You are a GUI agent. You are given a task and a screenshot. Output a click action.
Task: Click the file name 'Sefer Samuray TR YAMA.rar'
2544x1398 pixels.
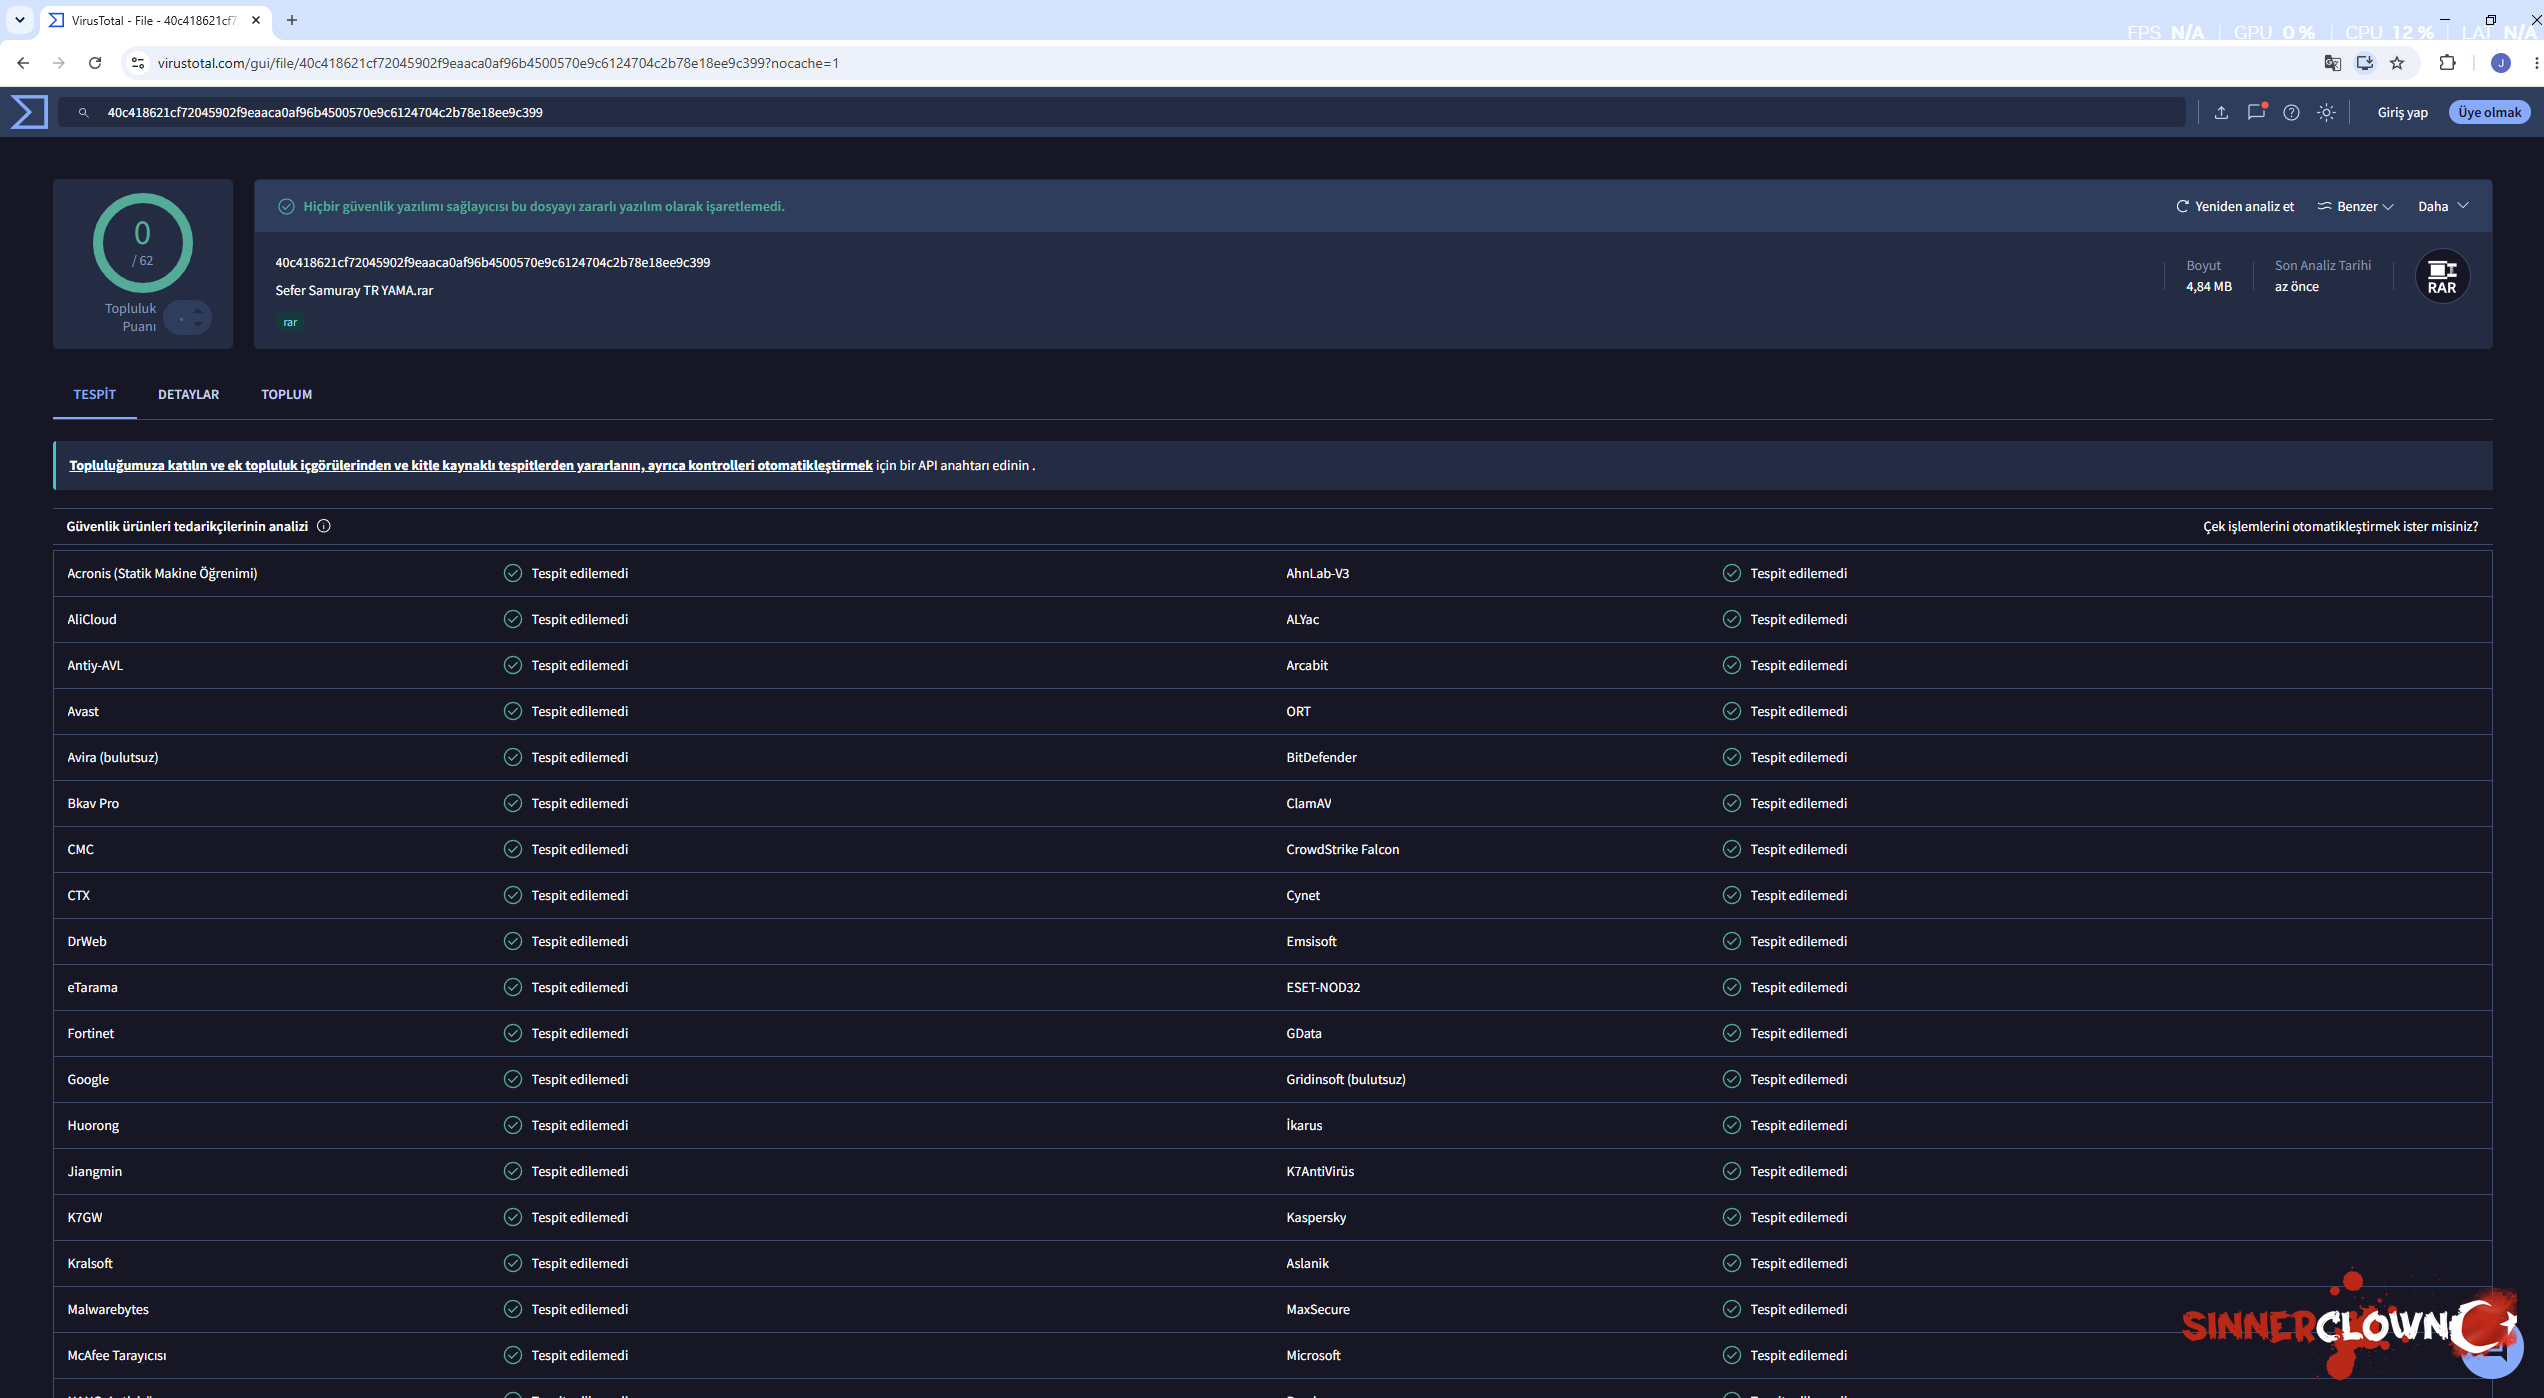pos(354,291)
